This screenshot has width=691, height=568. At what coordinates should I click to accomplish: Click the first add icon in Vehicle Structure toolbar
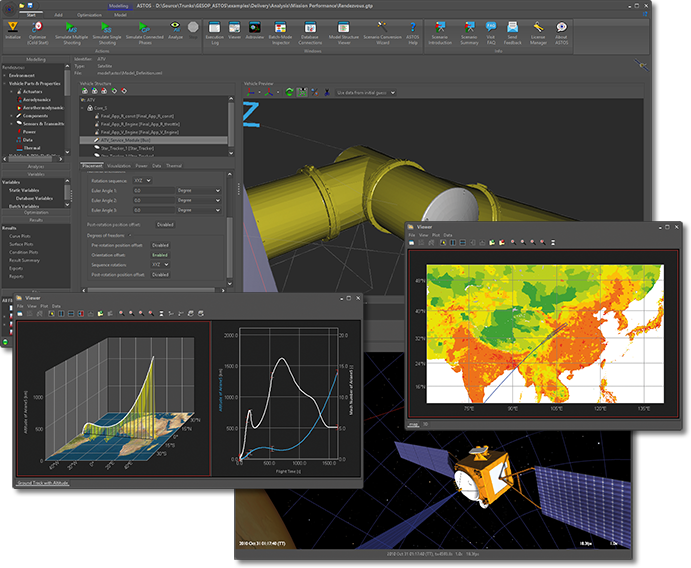tap(85, 91)
